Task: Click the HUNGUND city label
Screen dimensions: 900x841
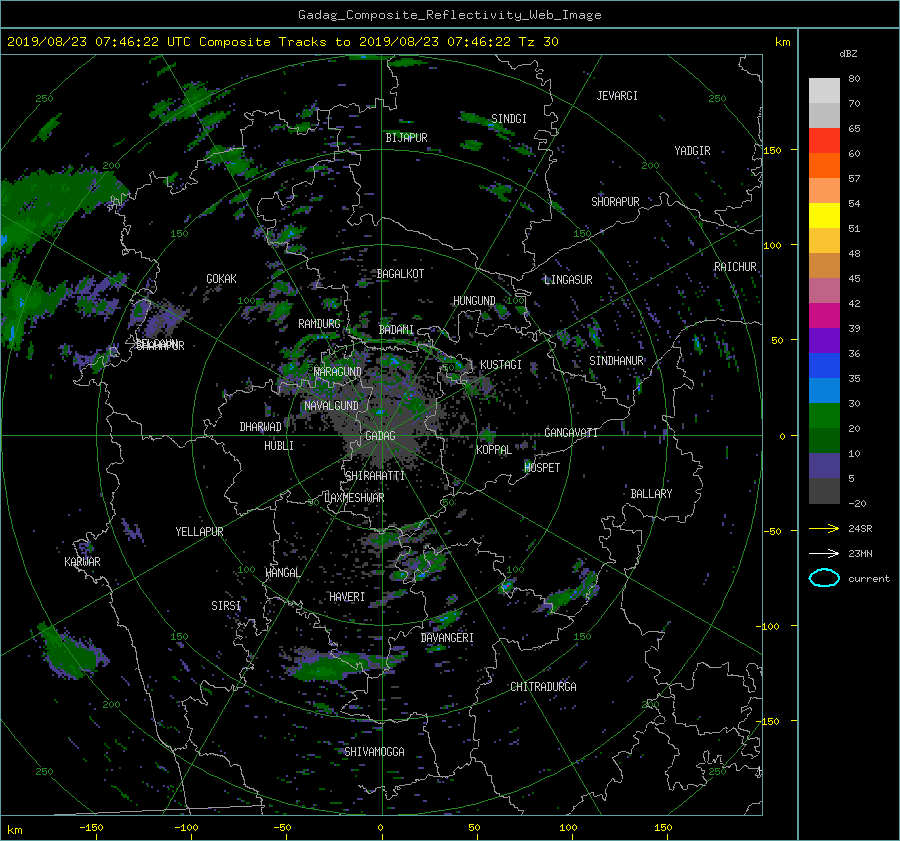Action: [x=474, y=301]
